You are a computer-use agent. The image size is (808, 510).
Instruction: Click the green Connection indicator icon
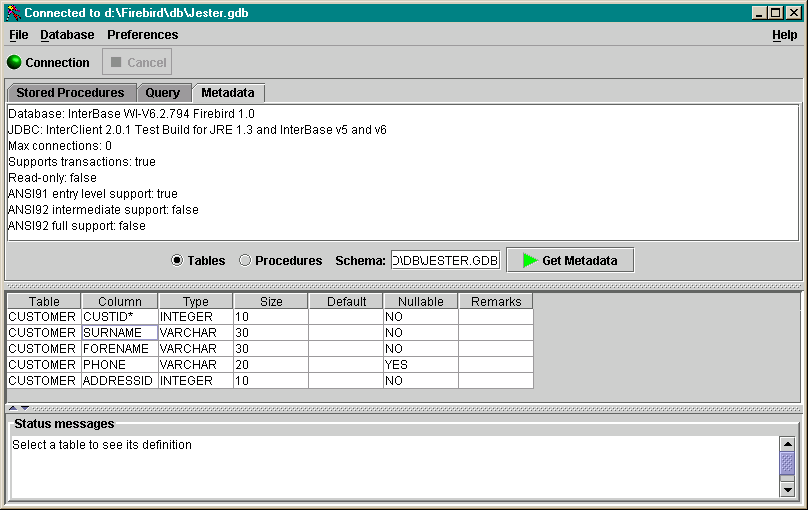tap(14, 62)
